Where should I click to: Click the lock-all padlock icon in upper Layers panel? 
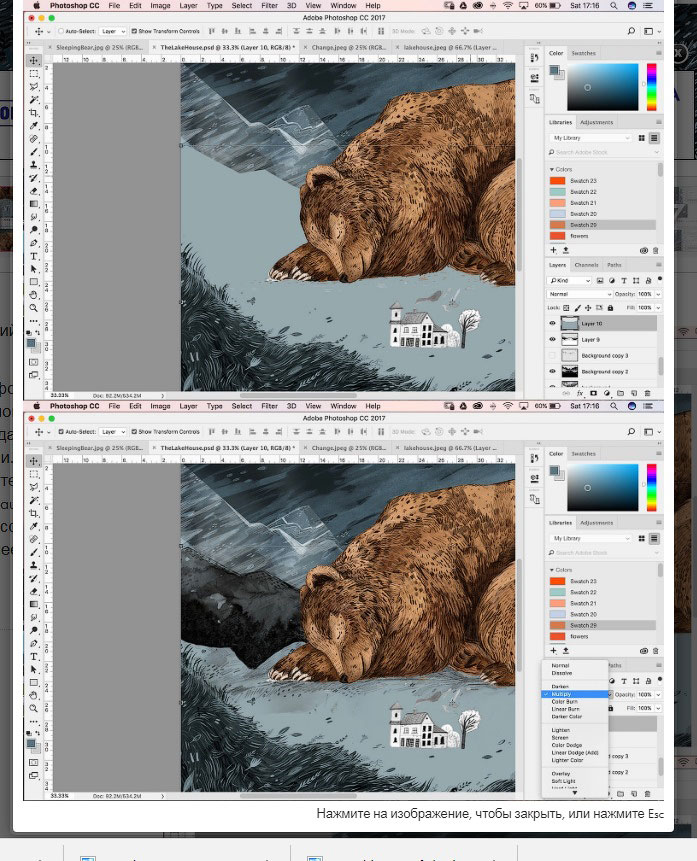610,308
